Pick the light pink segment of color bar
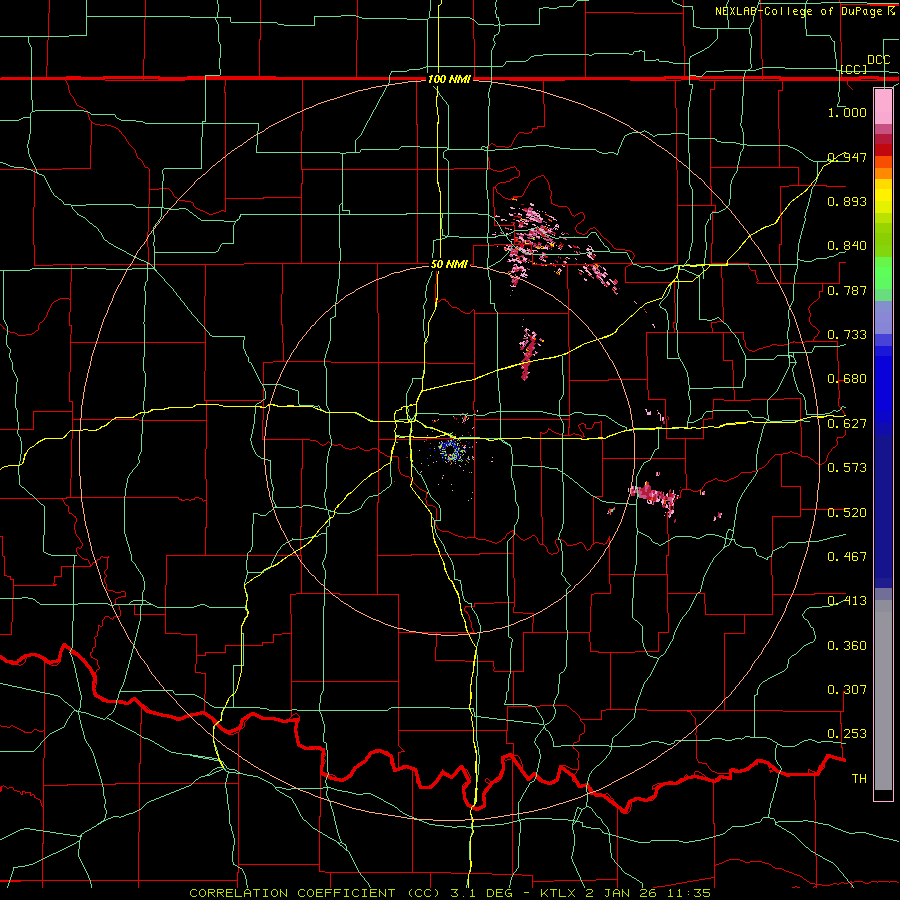This screenshot has width=900, height=900. pyautogui.click(x=883, y=106)
